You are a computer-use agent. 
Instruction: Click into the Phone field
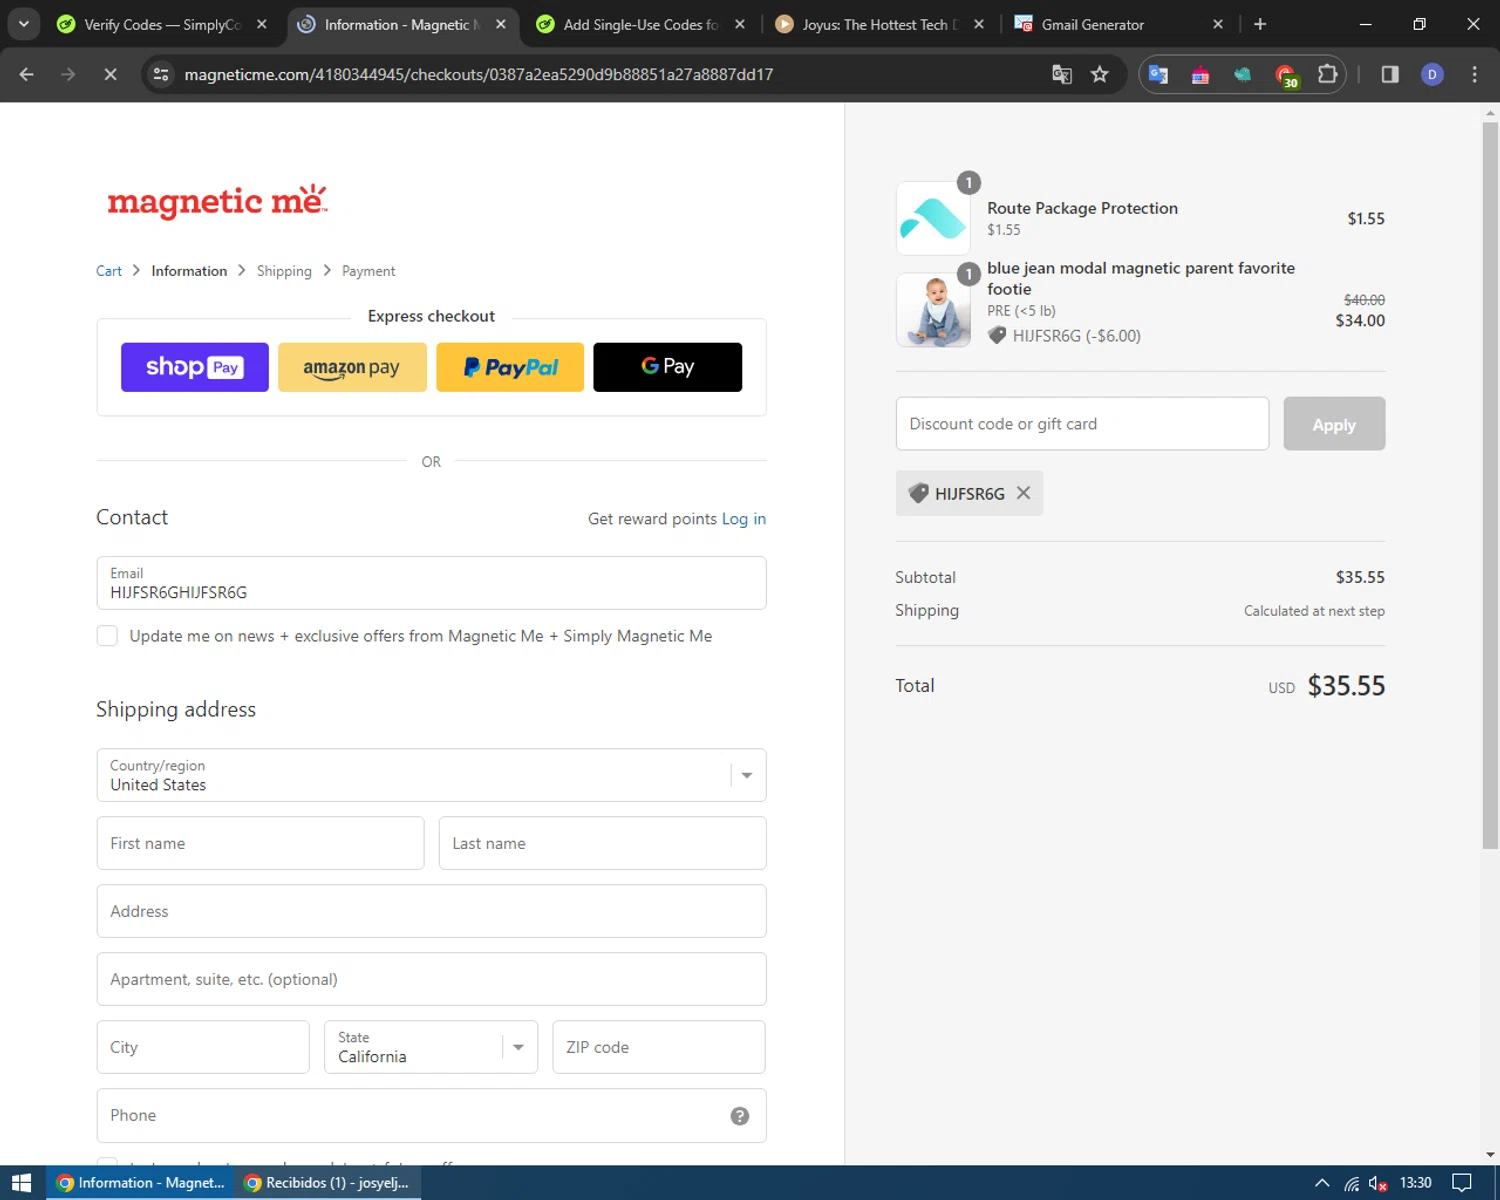click(x=431, y=1115)
